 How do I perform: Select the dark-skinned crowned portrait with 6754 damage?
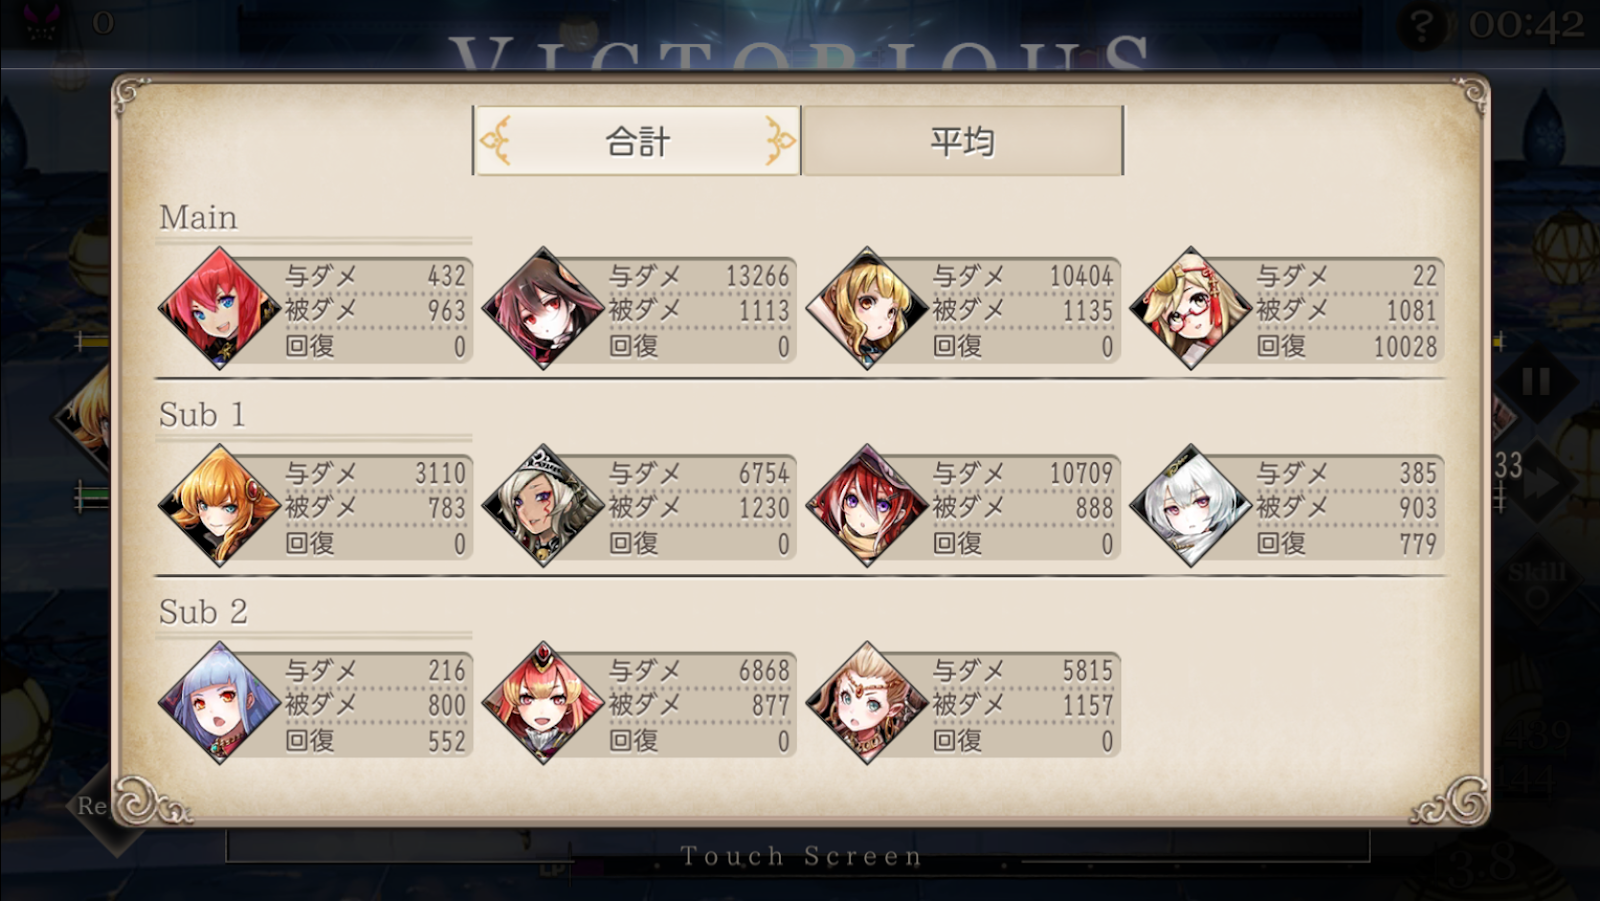[543, 506]
